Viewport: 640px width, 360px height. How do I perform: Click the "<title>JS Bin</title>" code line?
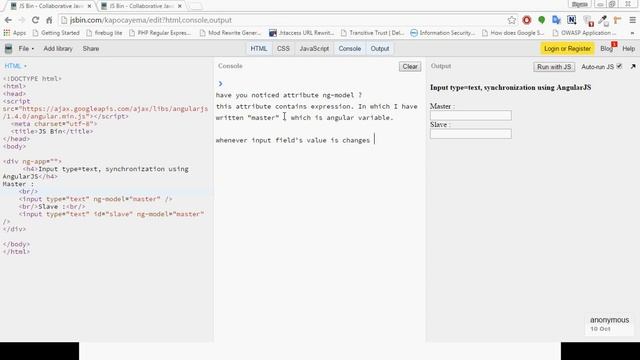tap(52, 131)
